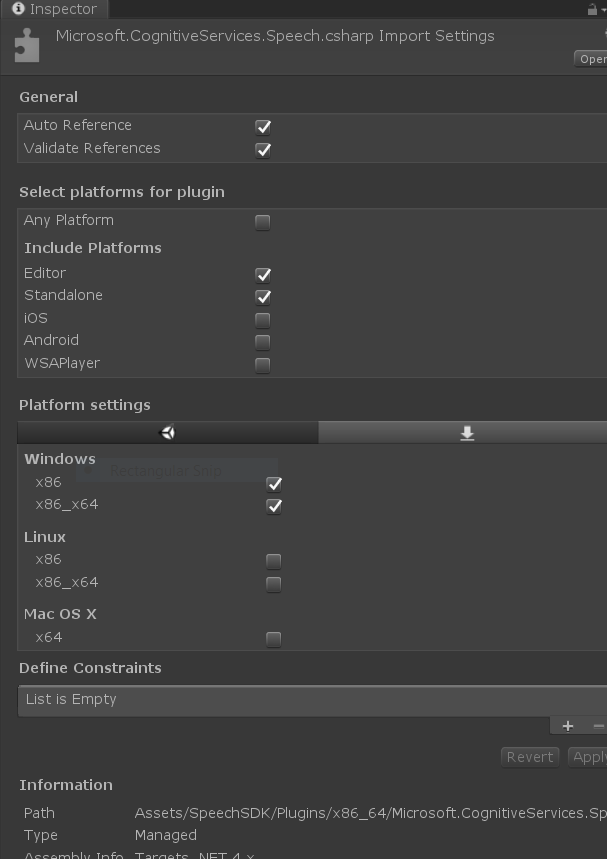Enable the Any Platform checkbox
607x859 pixels.
262,222
